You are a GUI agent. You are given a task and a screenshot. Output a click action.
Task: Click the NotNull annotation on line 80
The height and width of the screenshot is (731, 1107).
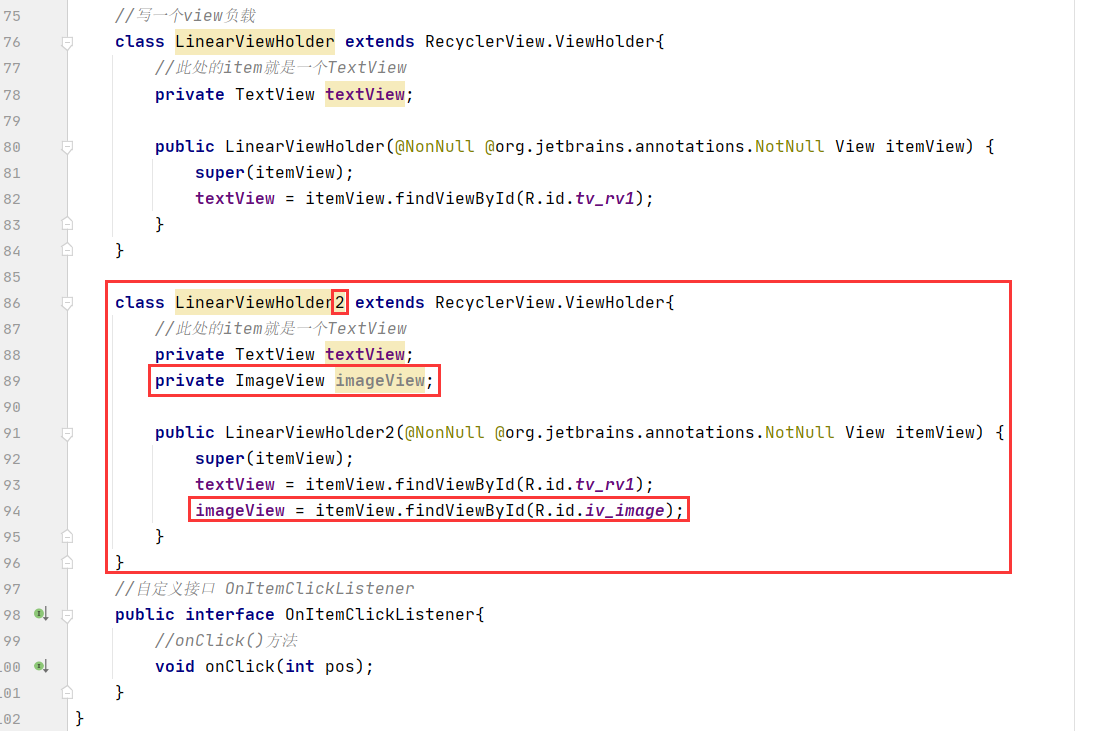789,147
